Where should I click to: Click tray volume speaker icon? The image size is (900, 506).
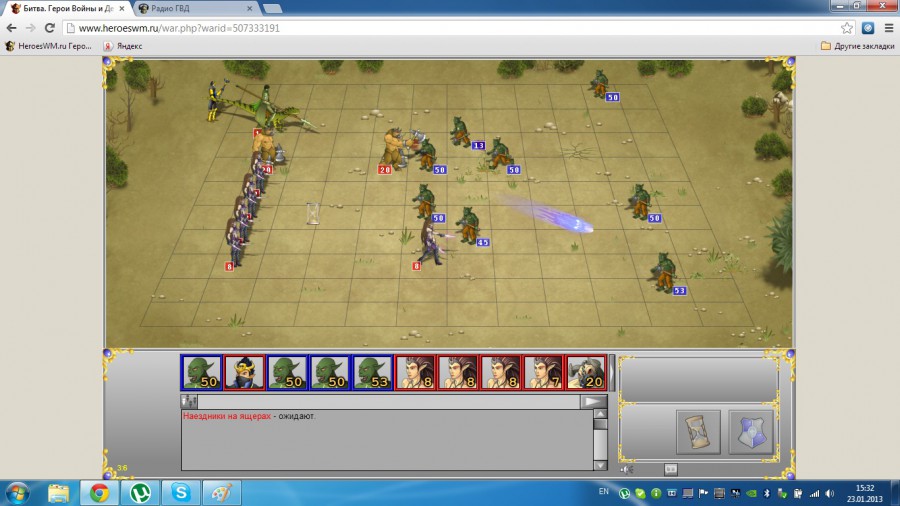830,493
